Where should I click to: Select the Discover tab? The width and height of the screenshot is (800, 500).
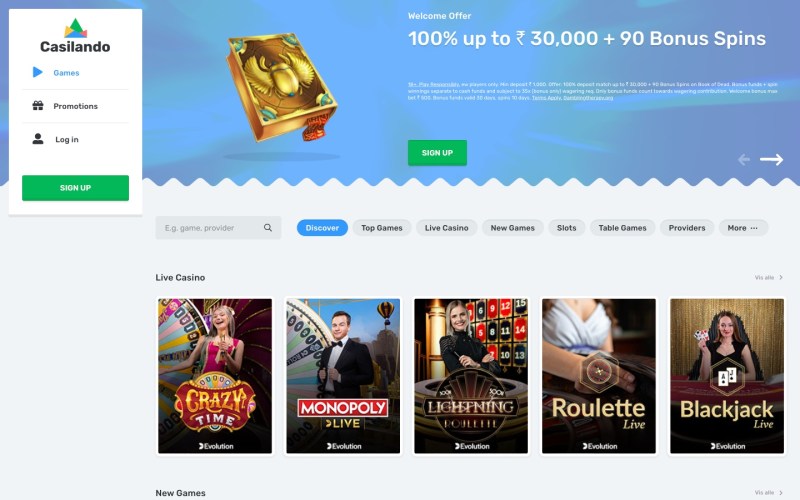[322, 228]
